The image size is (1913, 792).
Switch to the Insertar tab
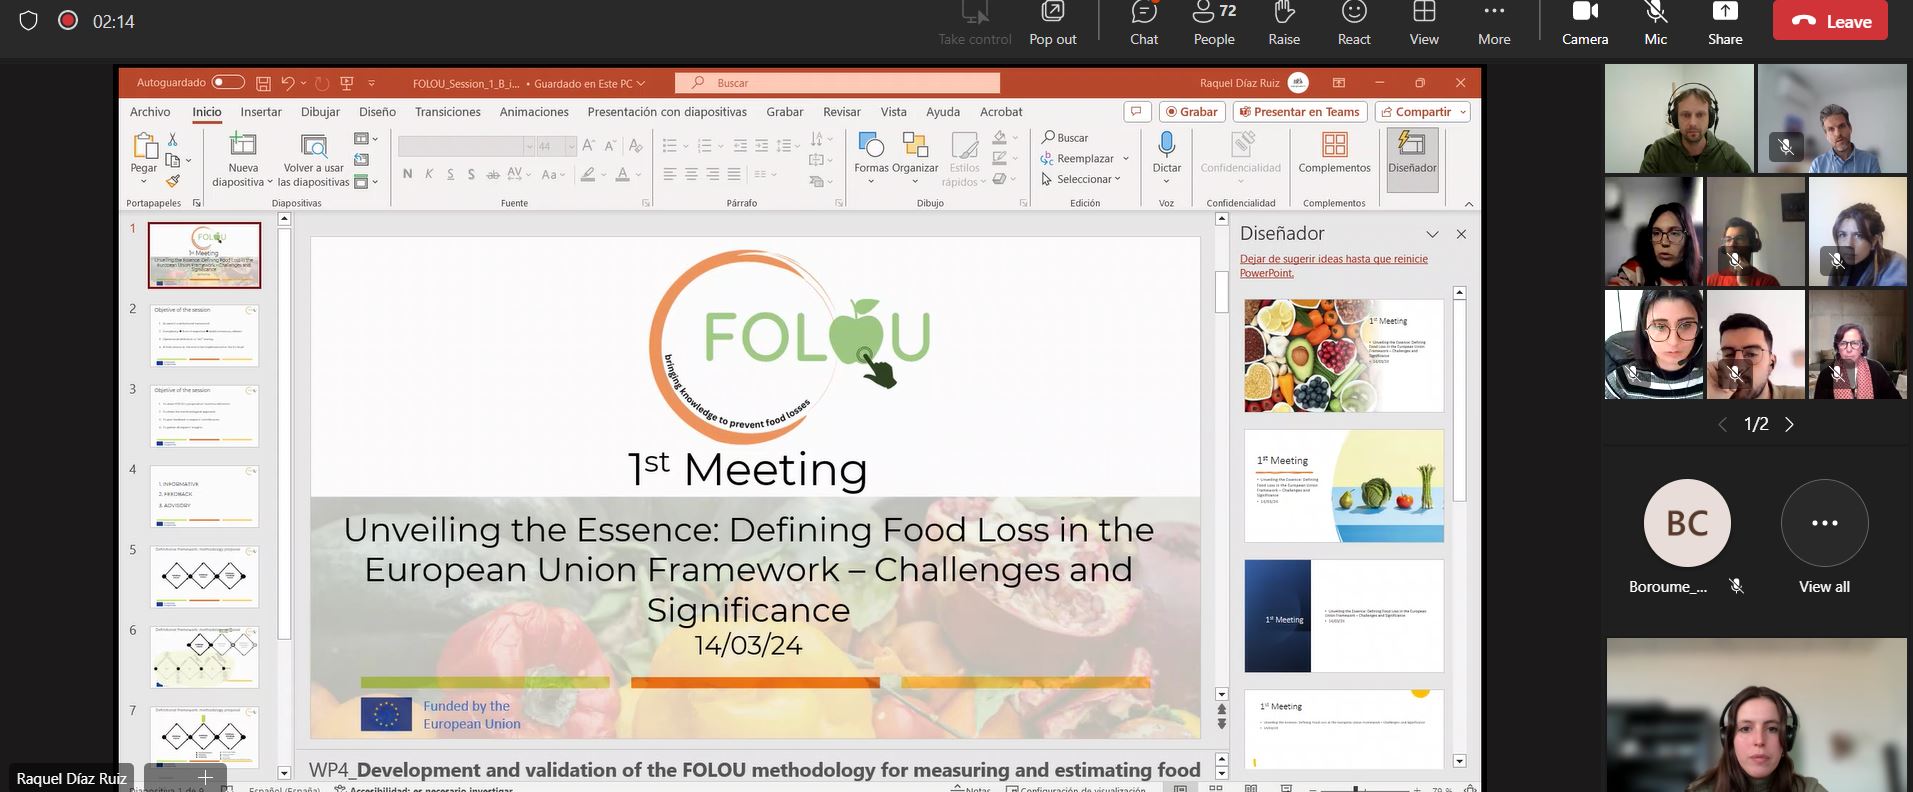[261, 112]
